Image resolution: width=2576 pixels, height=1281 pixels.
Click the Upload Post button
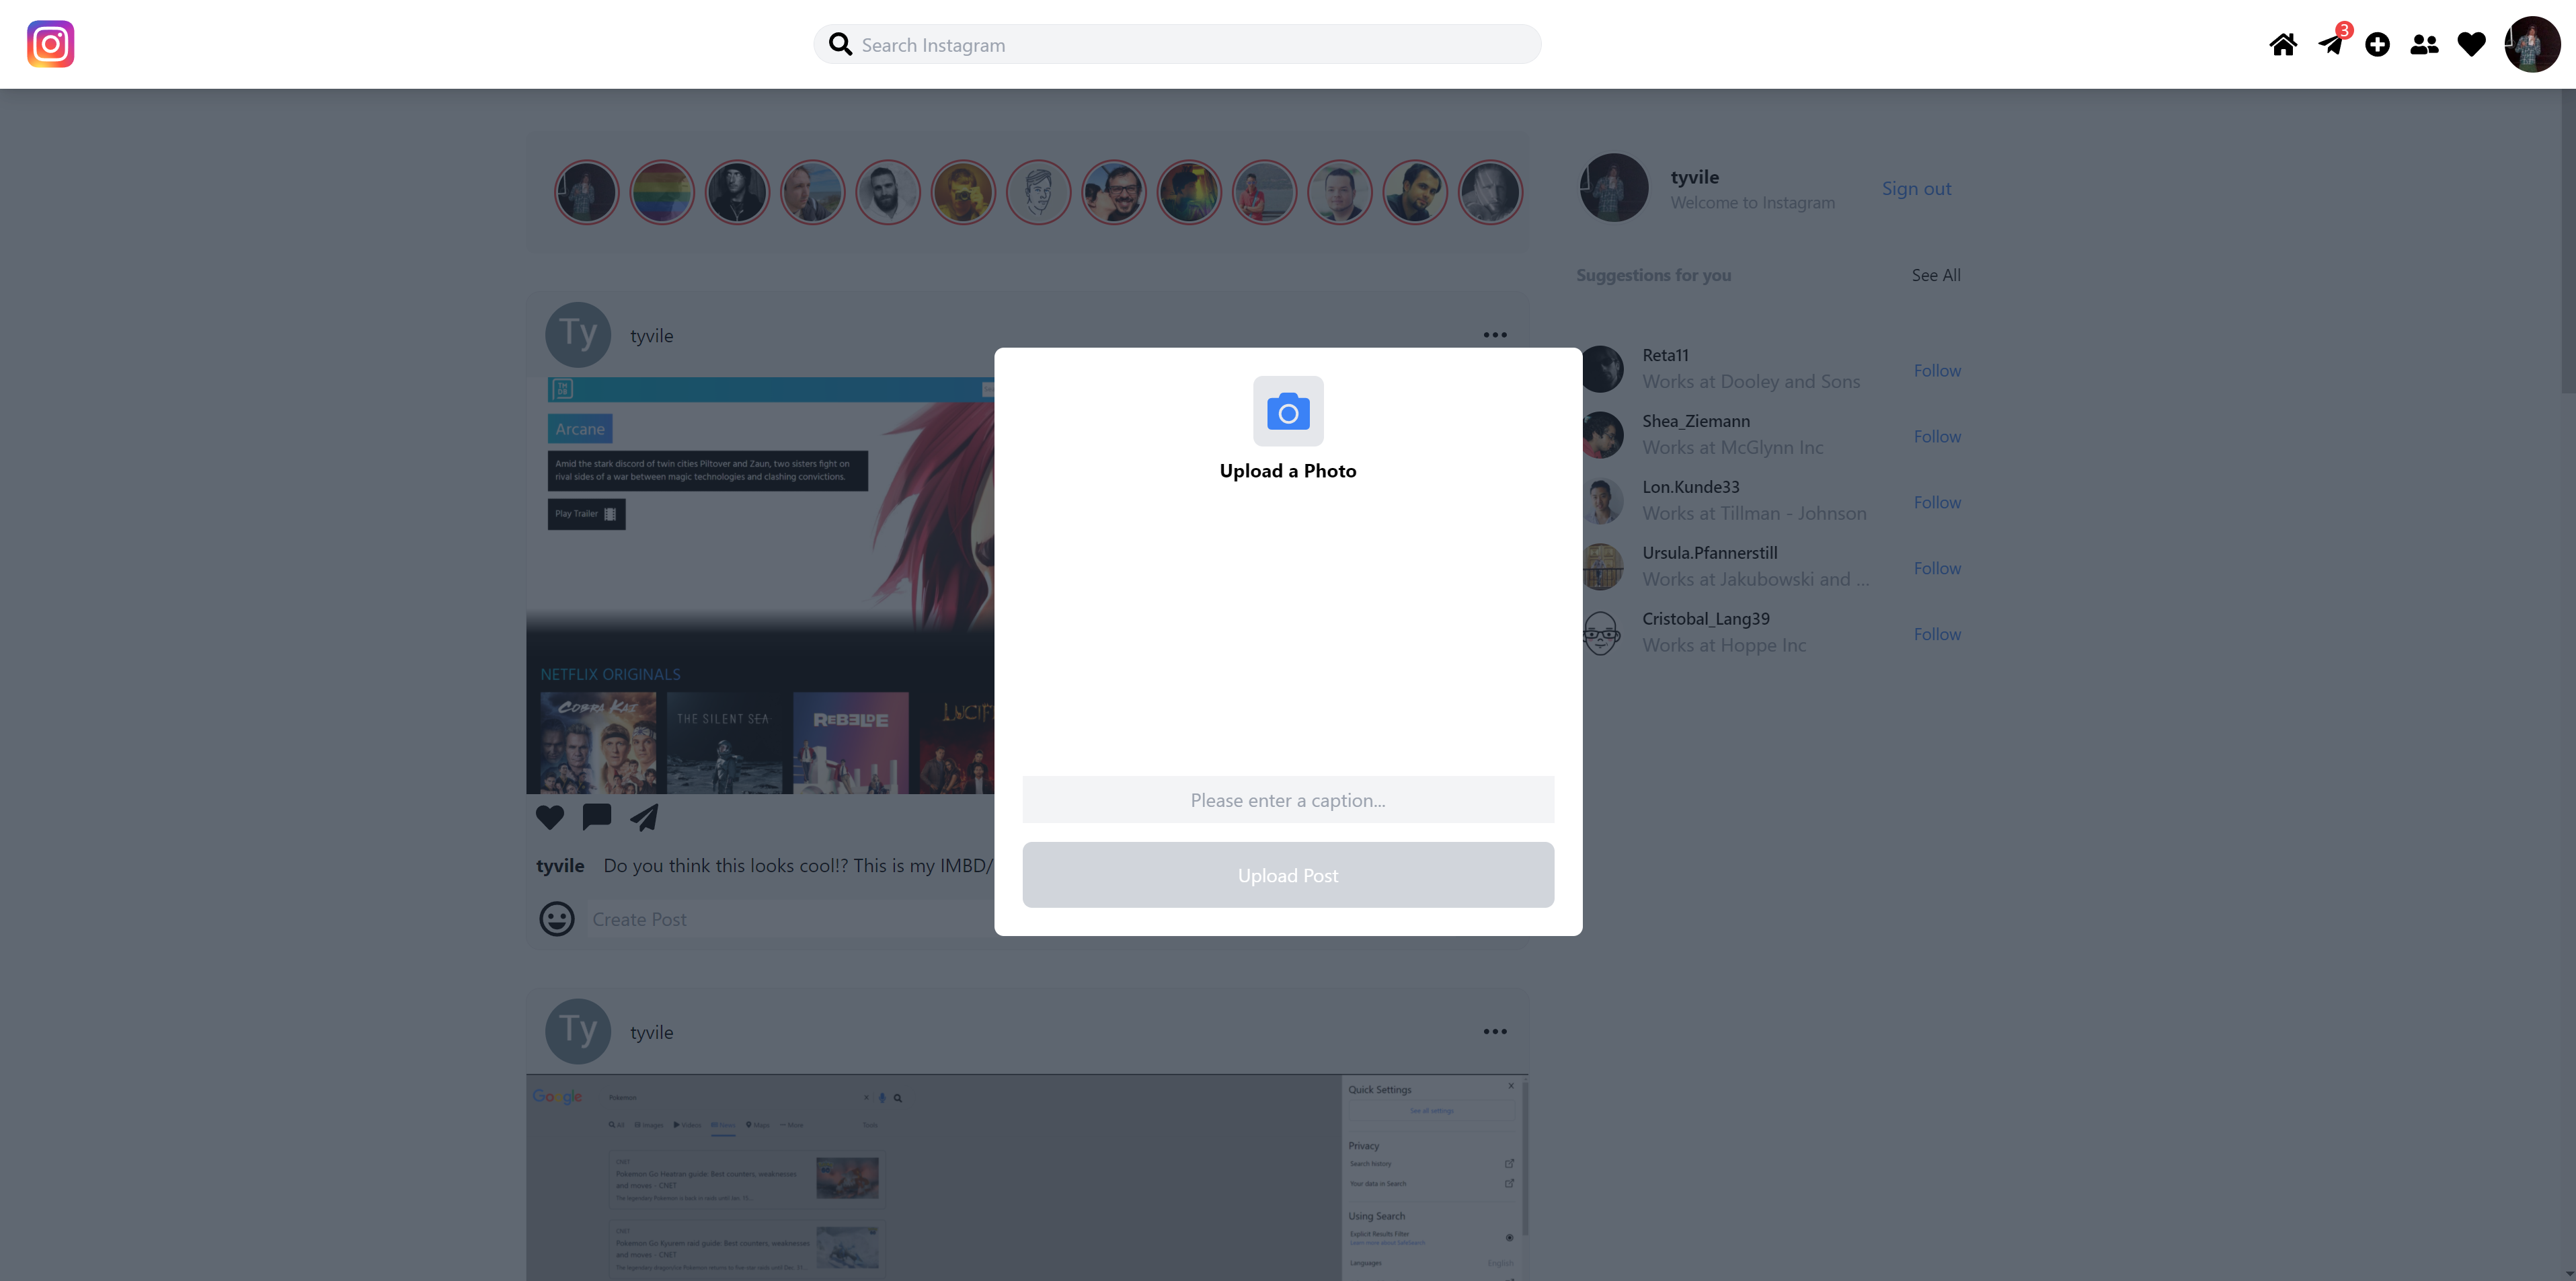[1287, 875]
